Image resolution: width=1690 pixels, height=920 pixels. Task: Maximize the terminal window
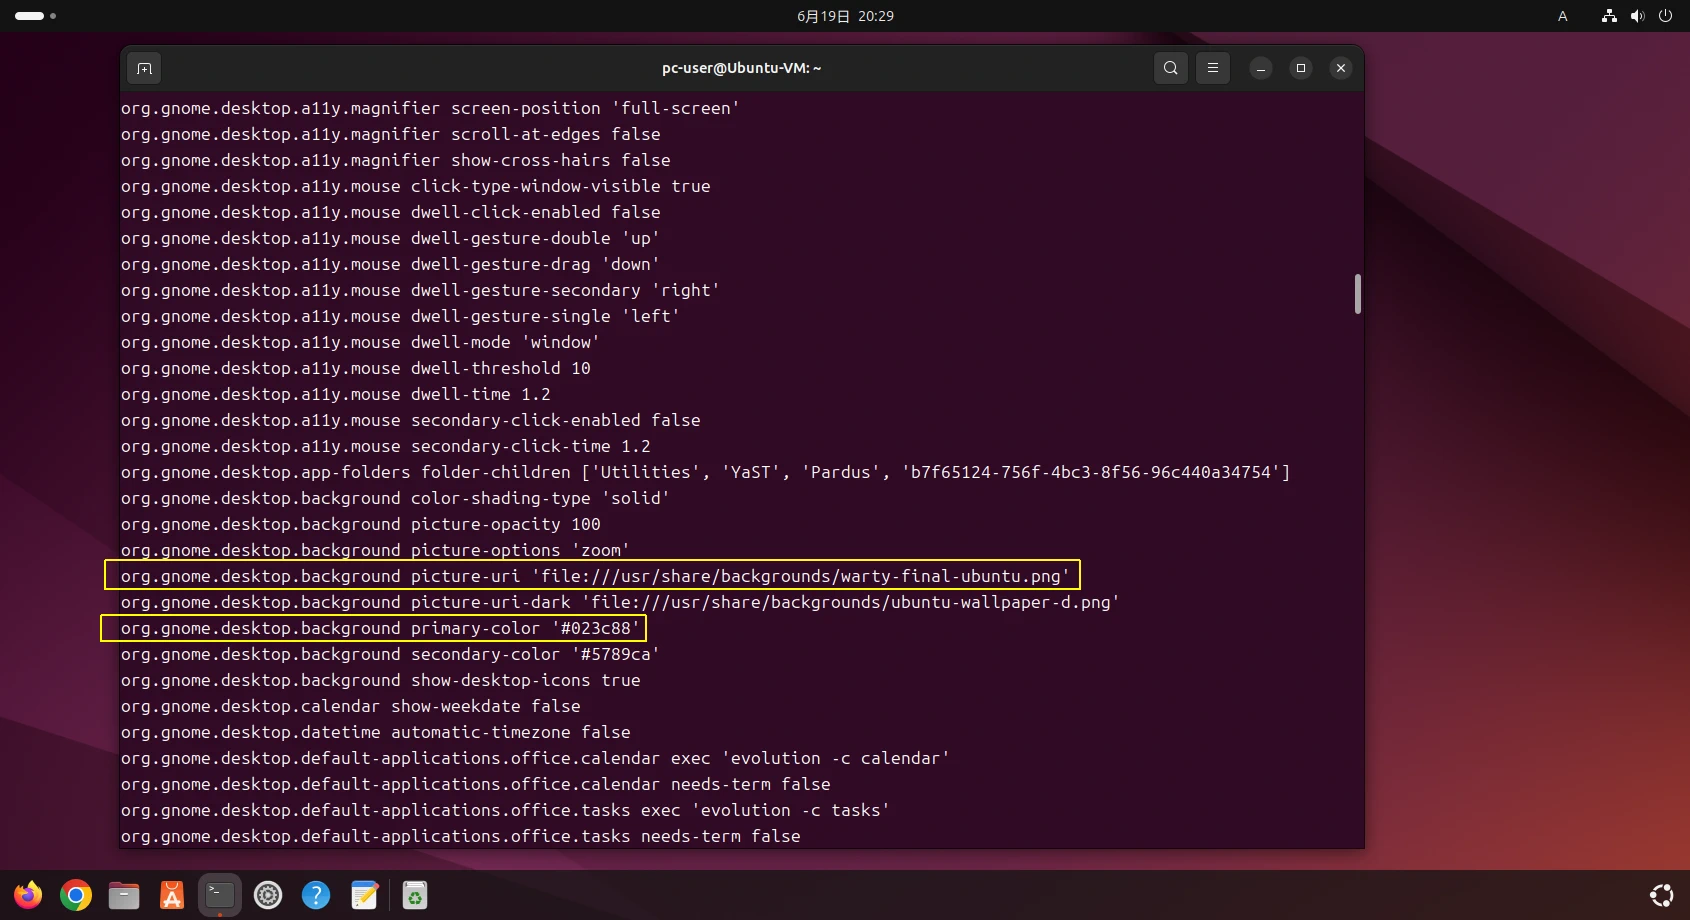pos(1301,68)
